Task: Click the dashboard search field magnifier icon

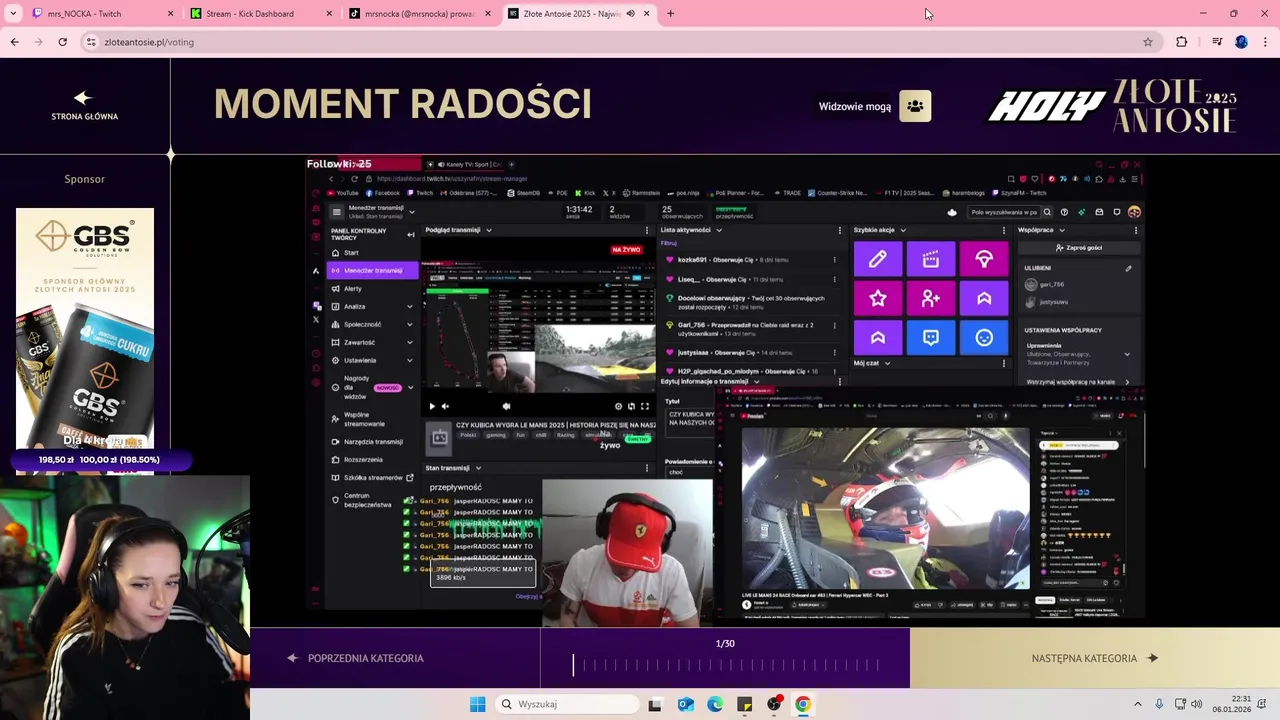Action: (1047, 212)
